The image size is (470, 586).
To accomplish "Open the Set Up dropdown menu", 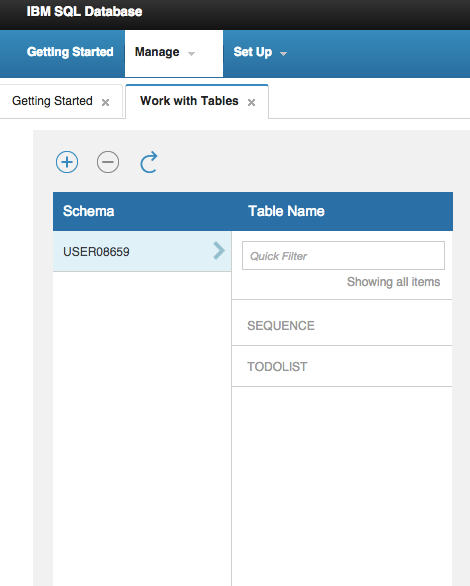I will click(260, 53).
